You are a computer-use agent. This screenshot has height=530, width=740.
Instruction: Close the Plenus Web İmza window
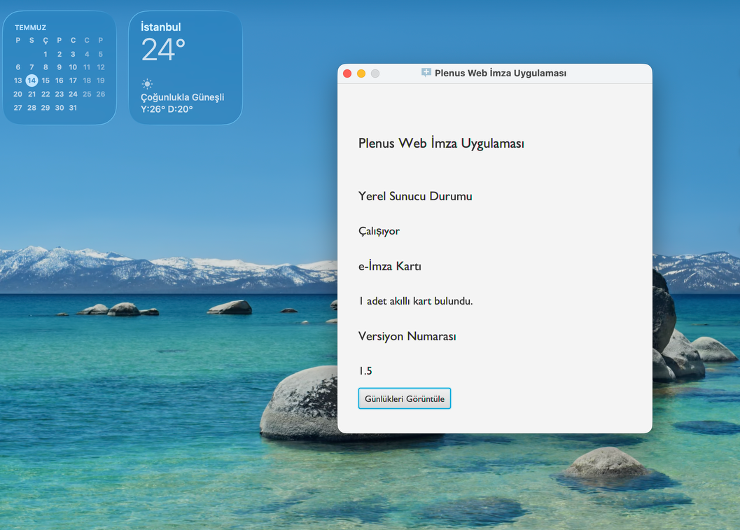click(347, 74)
